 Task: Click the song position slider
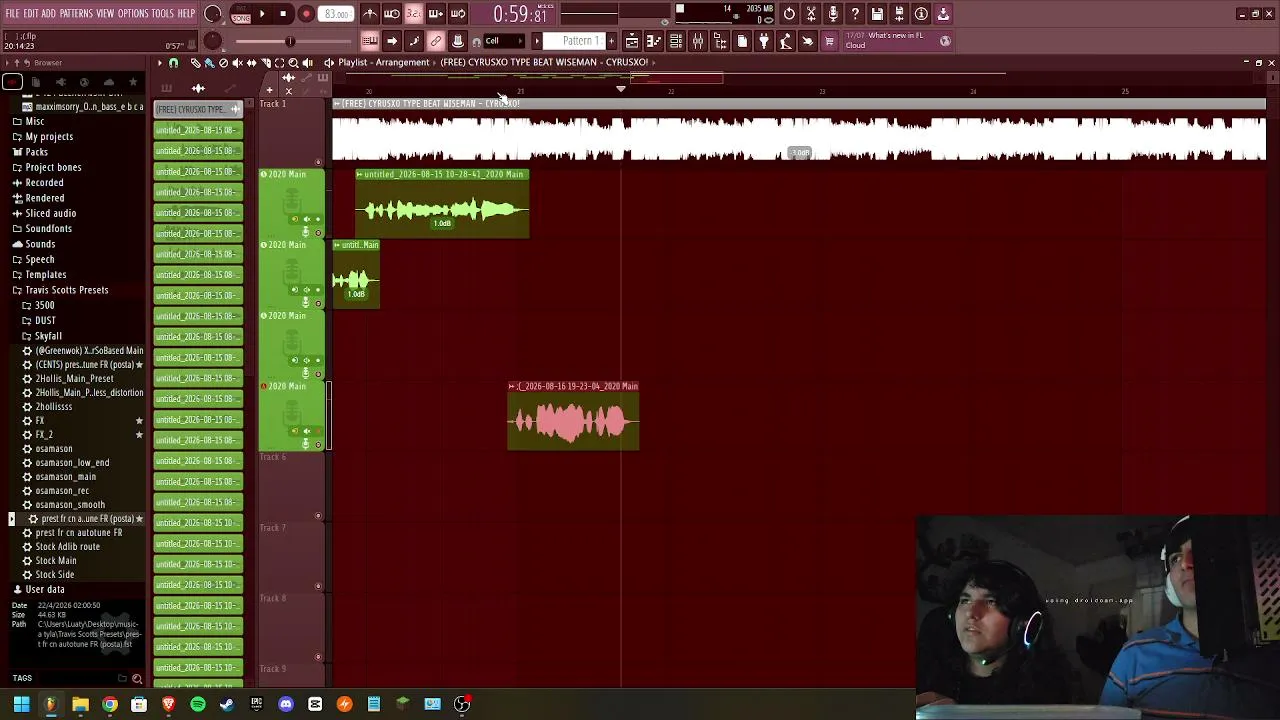coord(291,41)
